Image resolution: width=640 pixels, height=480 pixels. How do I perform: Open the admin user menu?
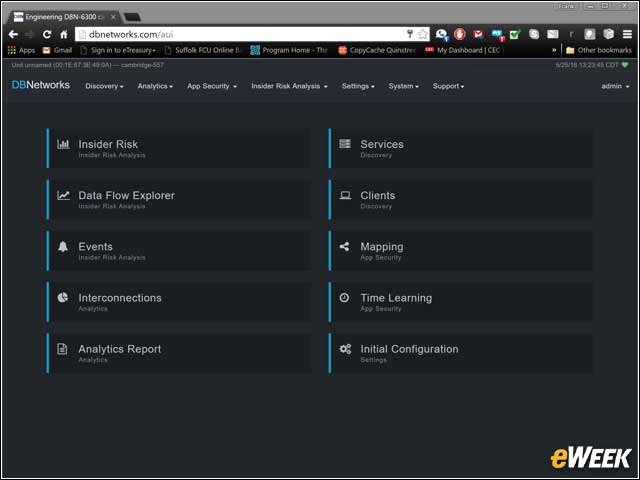615,86
